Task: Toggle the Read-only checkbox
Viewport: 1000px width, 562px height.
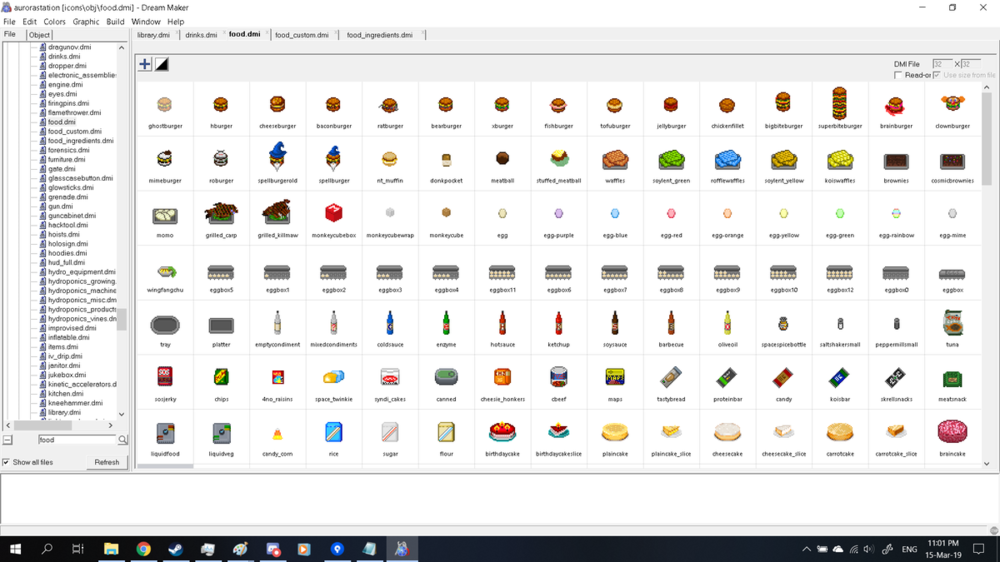Action: click(x=898, y=75)
